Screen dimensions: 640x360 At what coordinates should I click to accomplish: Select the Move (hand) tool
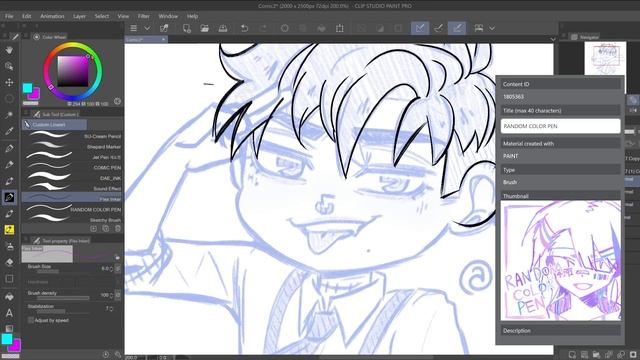(9, 50)
